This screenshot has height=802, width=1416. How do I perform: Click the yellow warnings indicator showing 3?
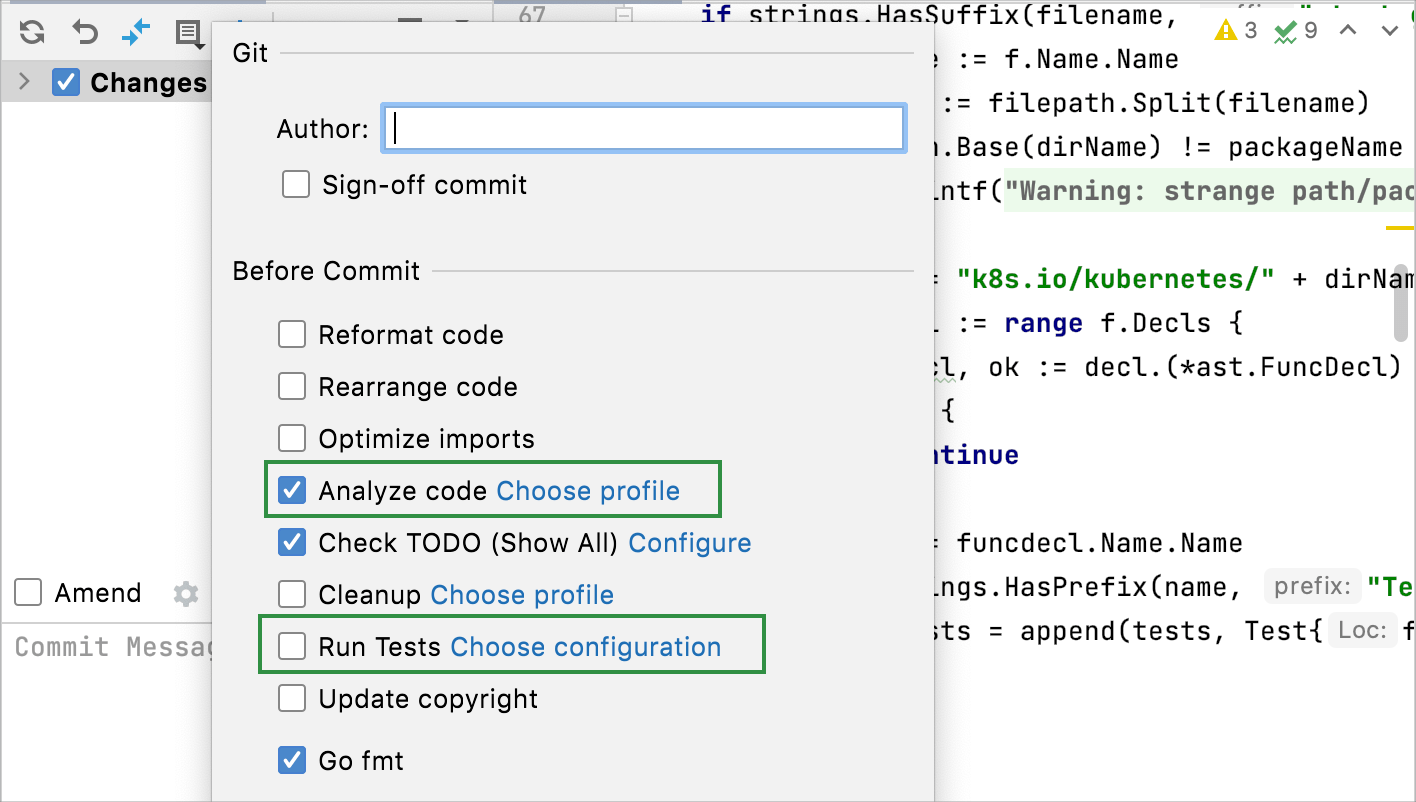[1236, 31]
